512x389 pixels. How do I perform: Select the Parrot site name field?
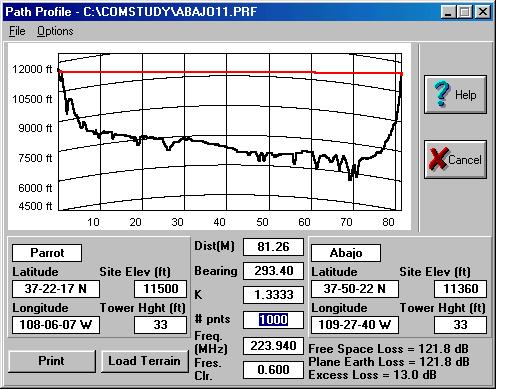click(47, 253)
